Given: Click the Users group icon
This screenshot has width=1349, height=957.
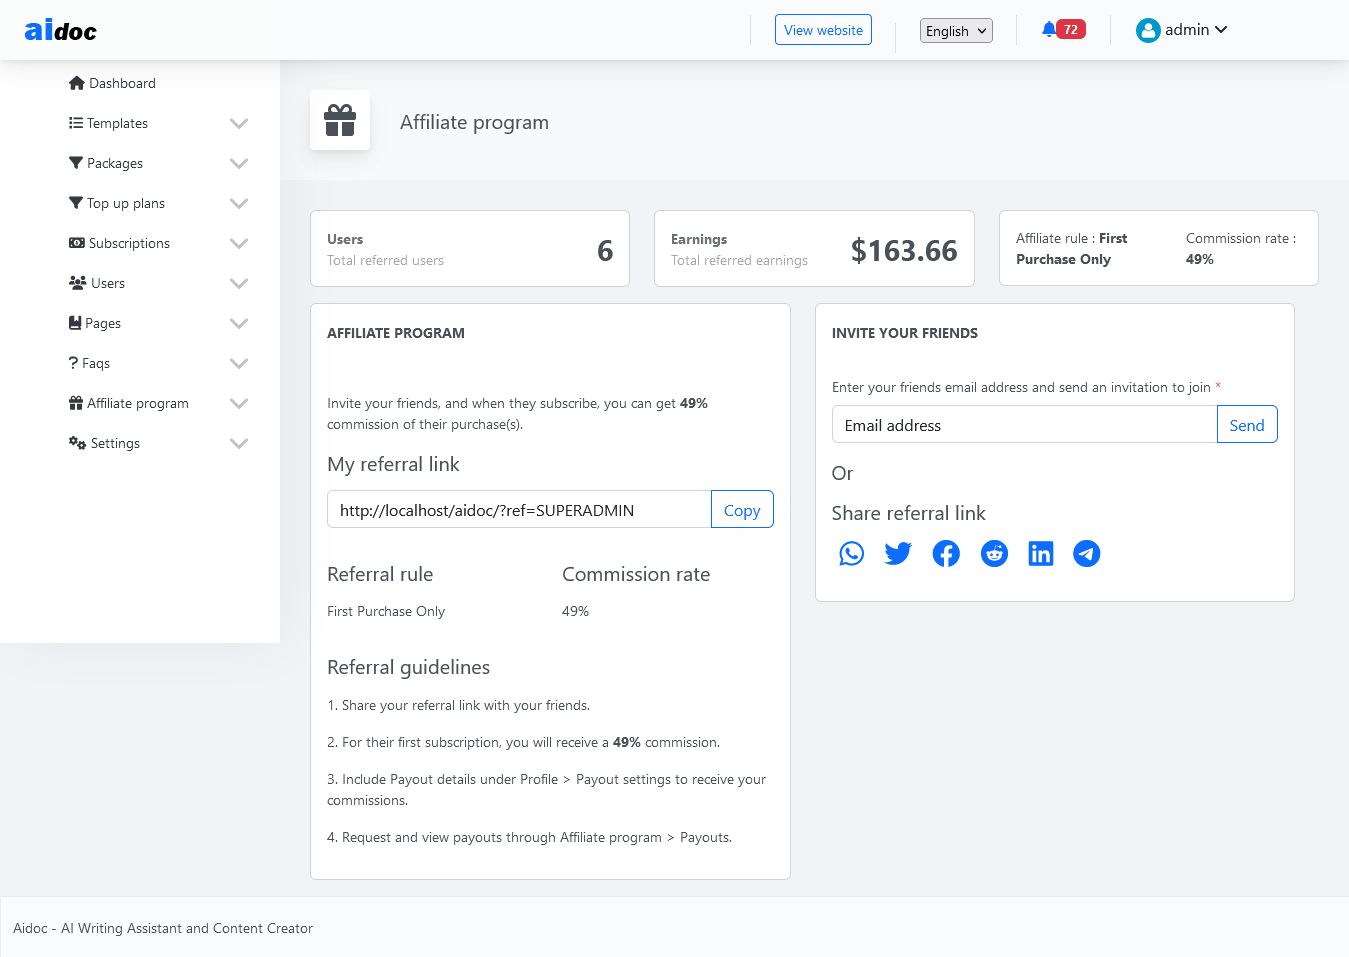Looking at the screenshot, I should (x=78, y=283).
